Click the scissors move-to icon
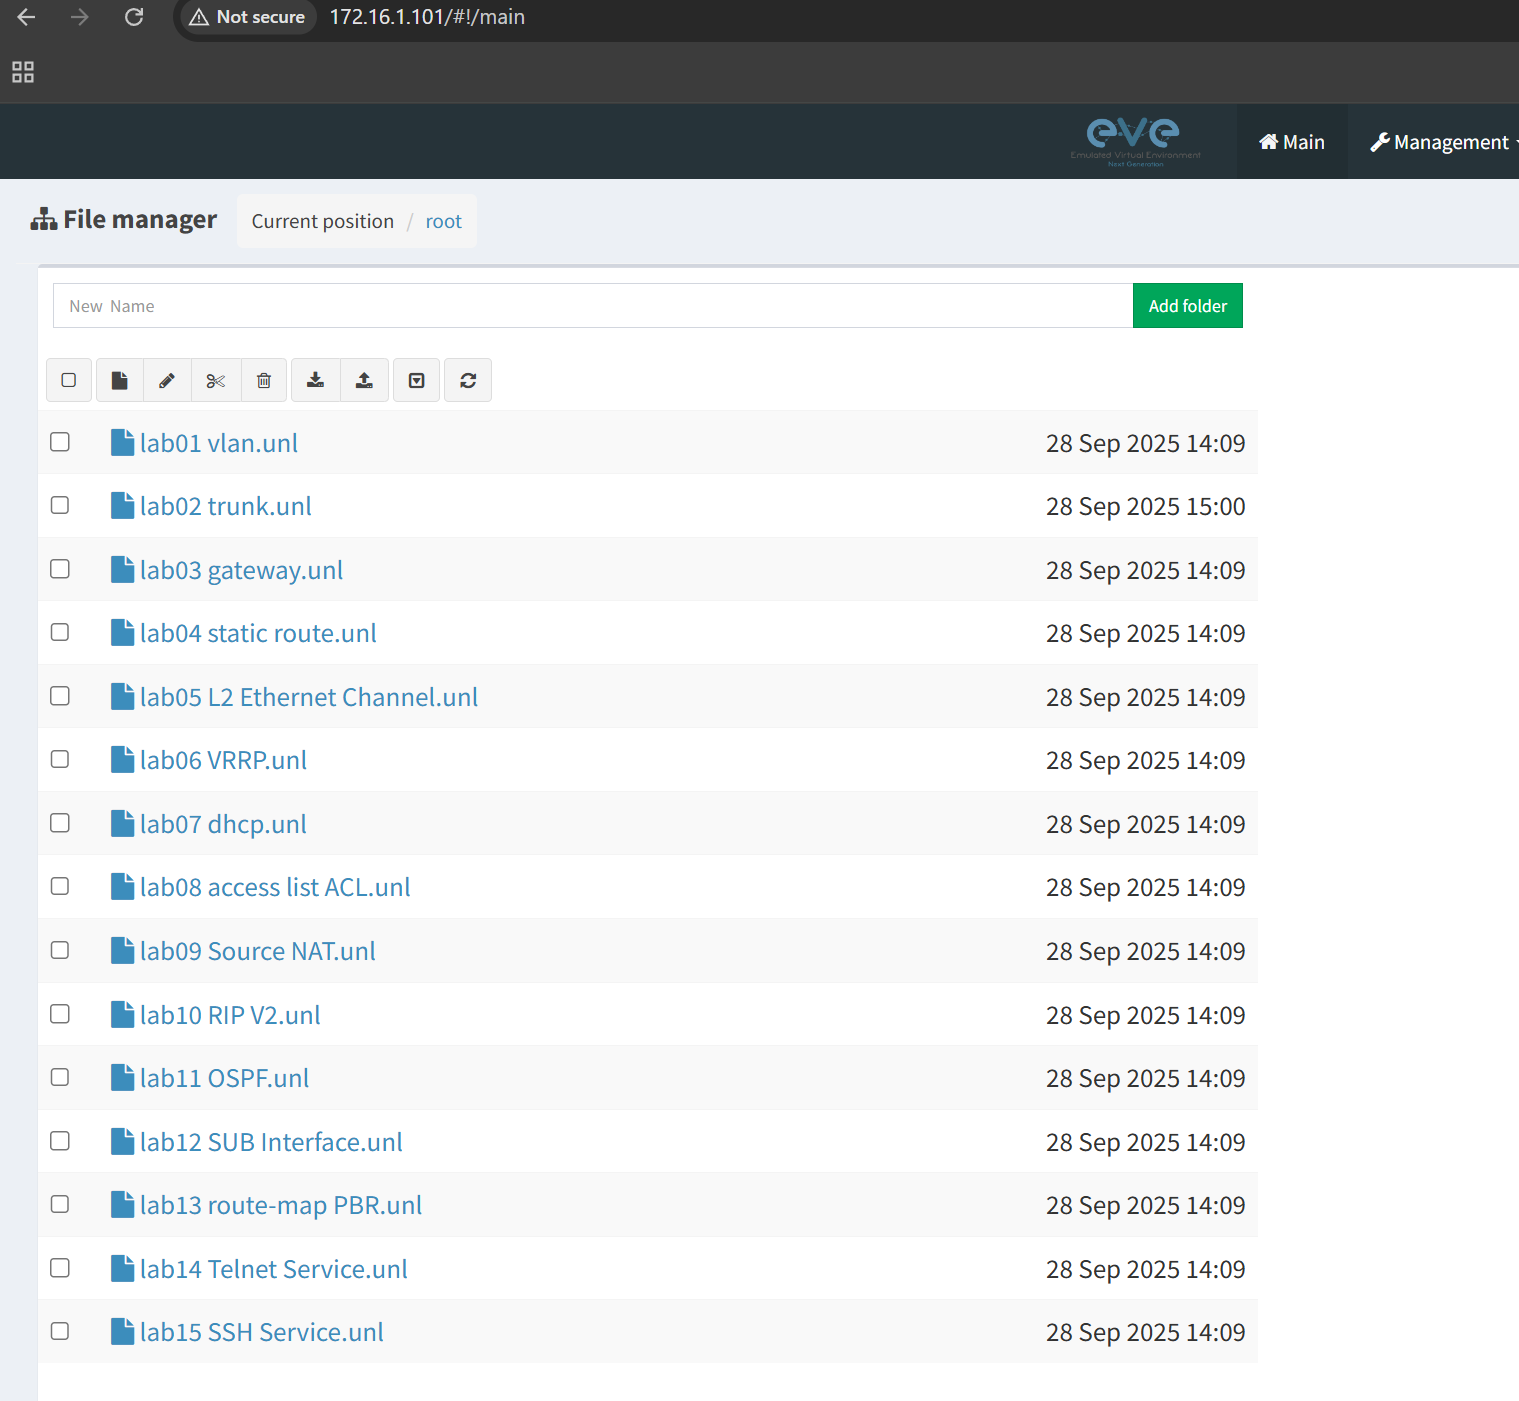 click(x=216, y=380)
